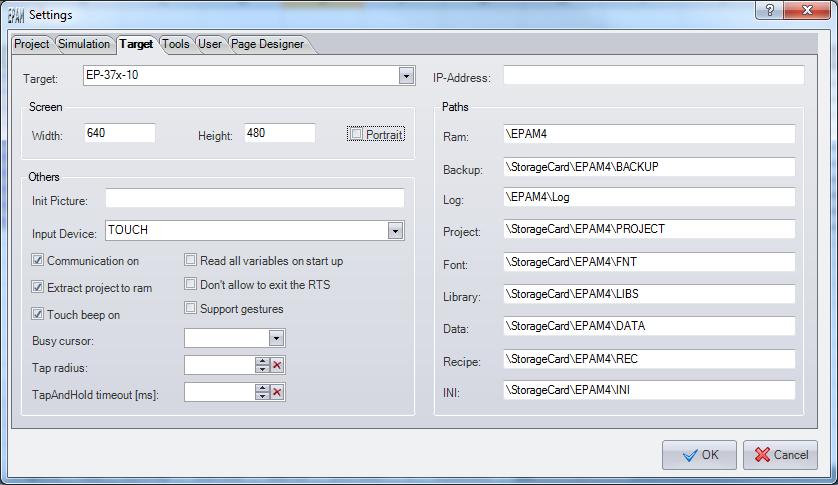Click the screen Height field

click(x=280, y=133)
